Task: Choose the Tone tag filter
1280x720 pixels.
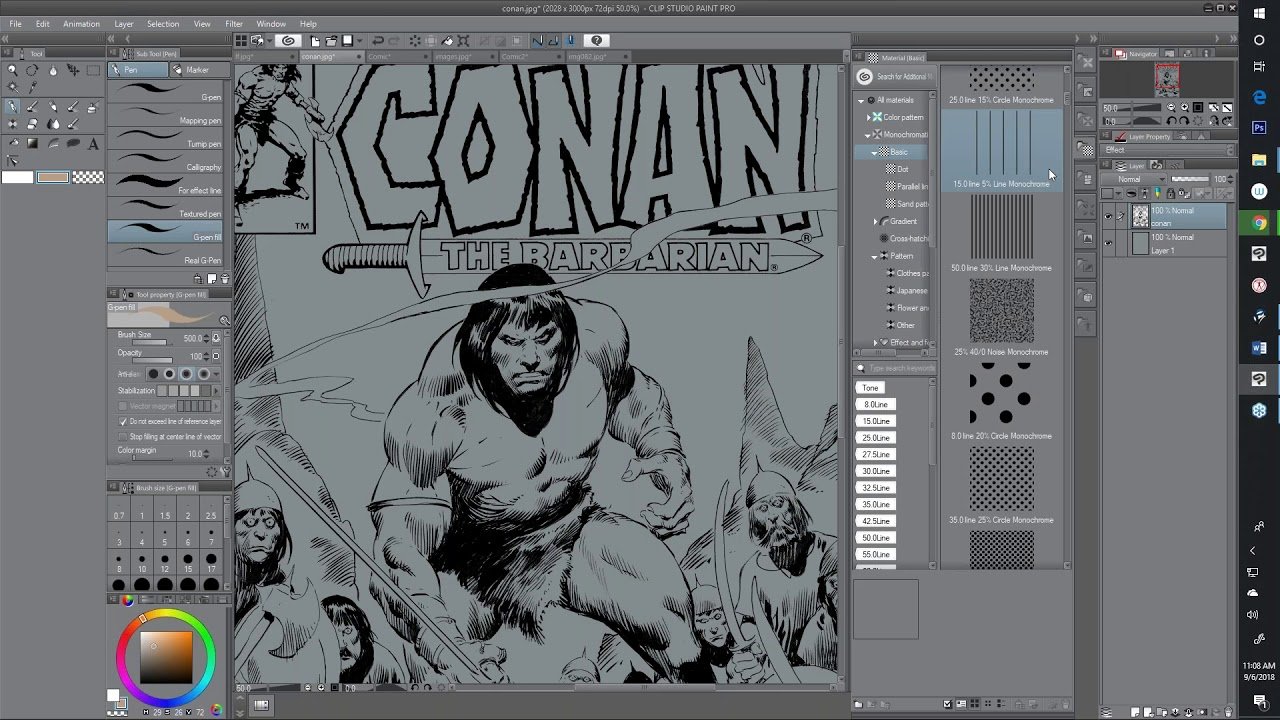Action: pyautogui.click(x=870, y=388)
